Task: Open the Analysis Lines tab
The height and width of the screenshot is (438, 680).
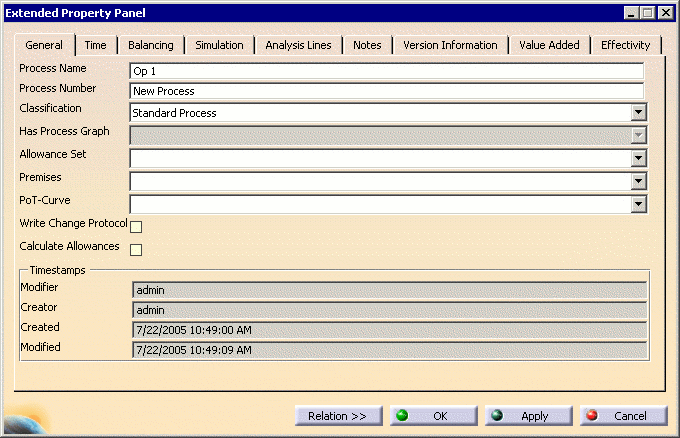Action: coord(298,45)
